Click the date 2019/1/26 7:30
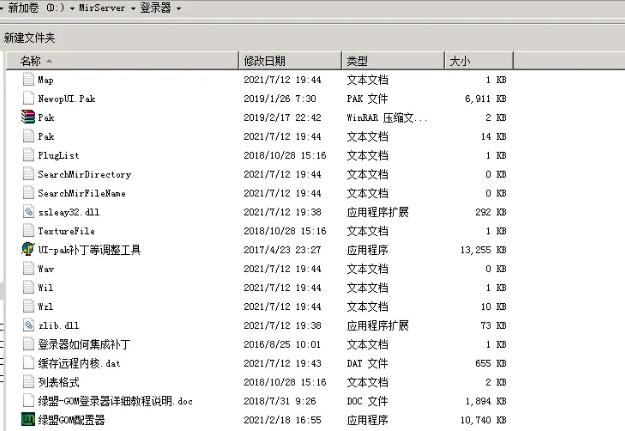The image size is (625, 431). (280, 98)
